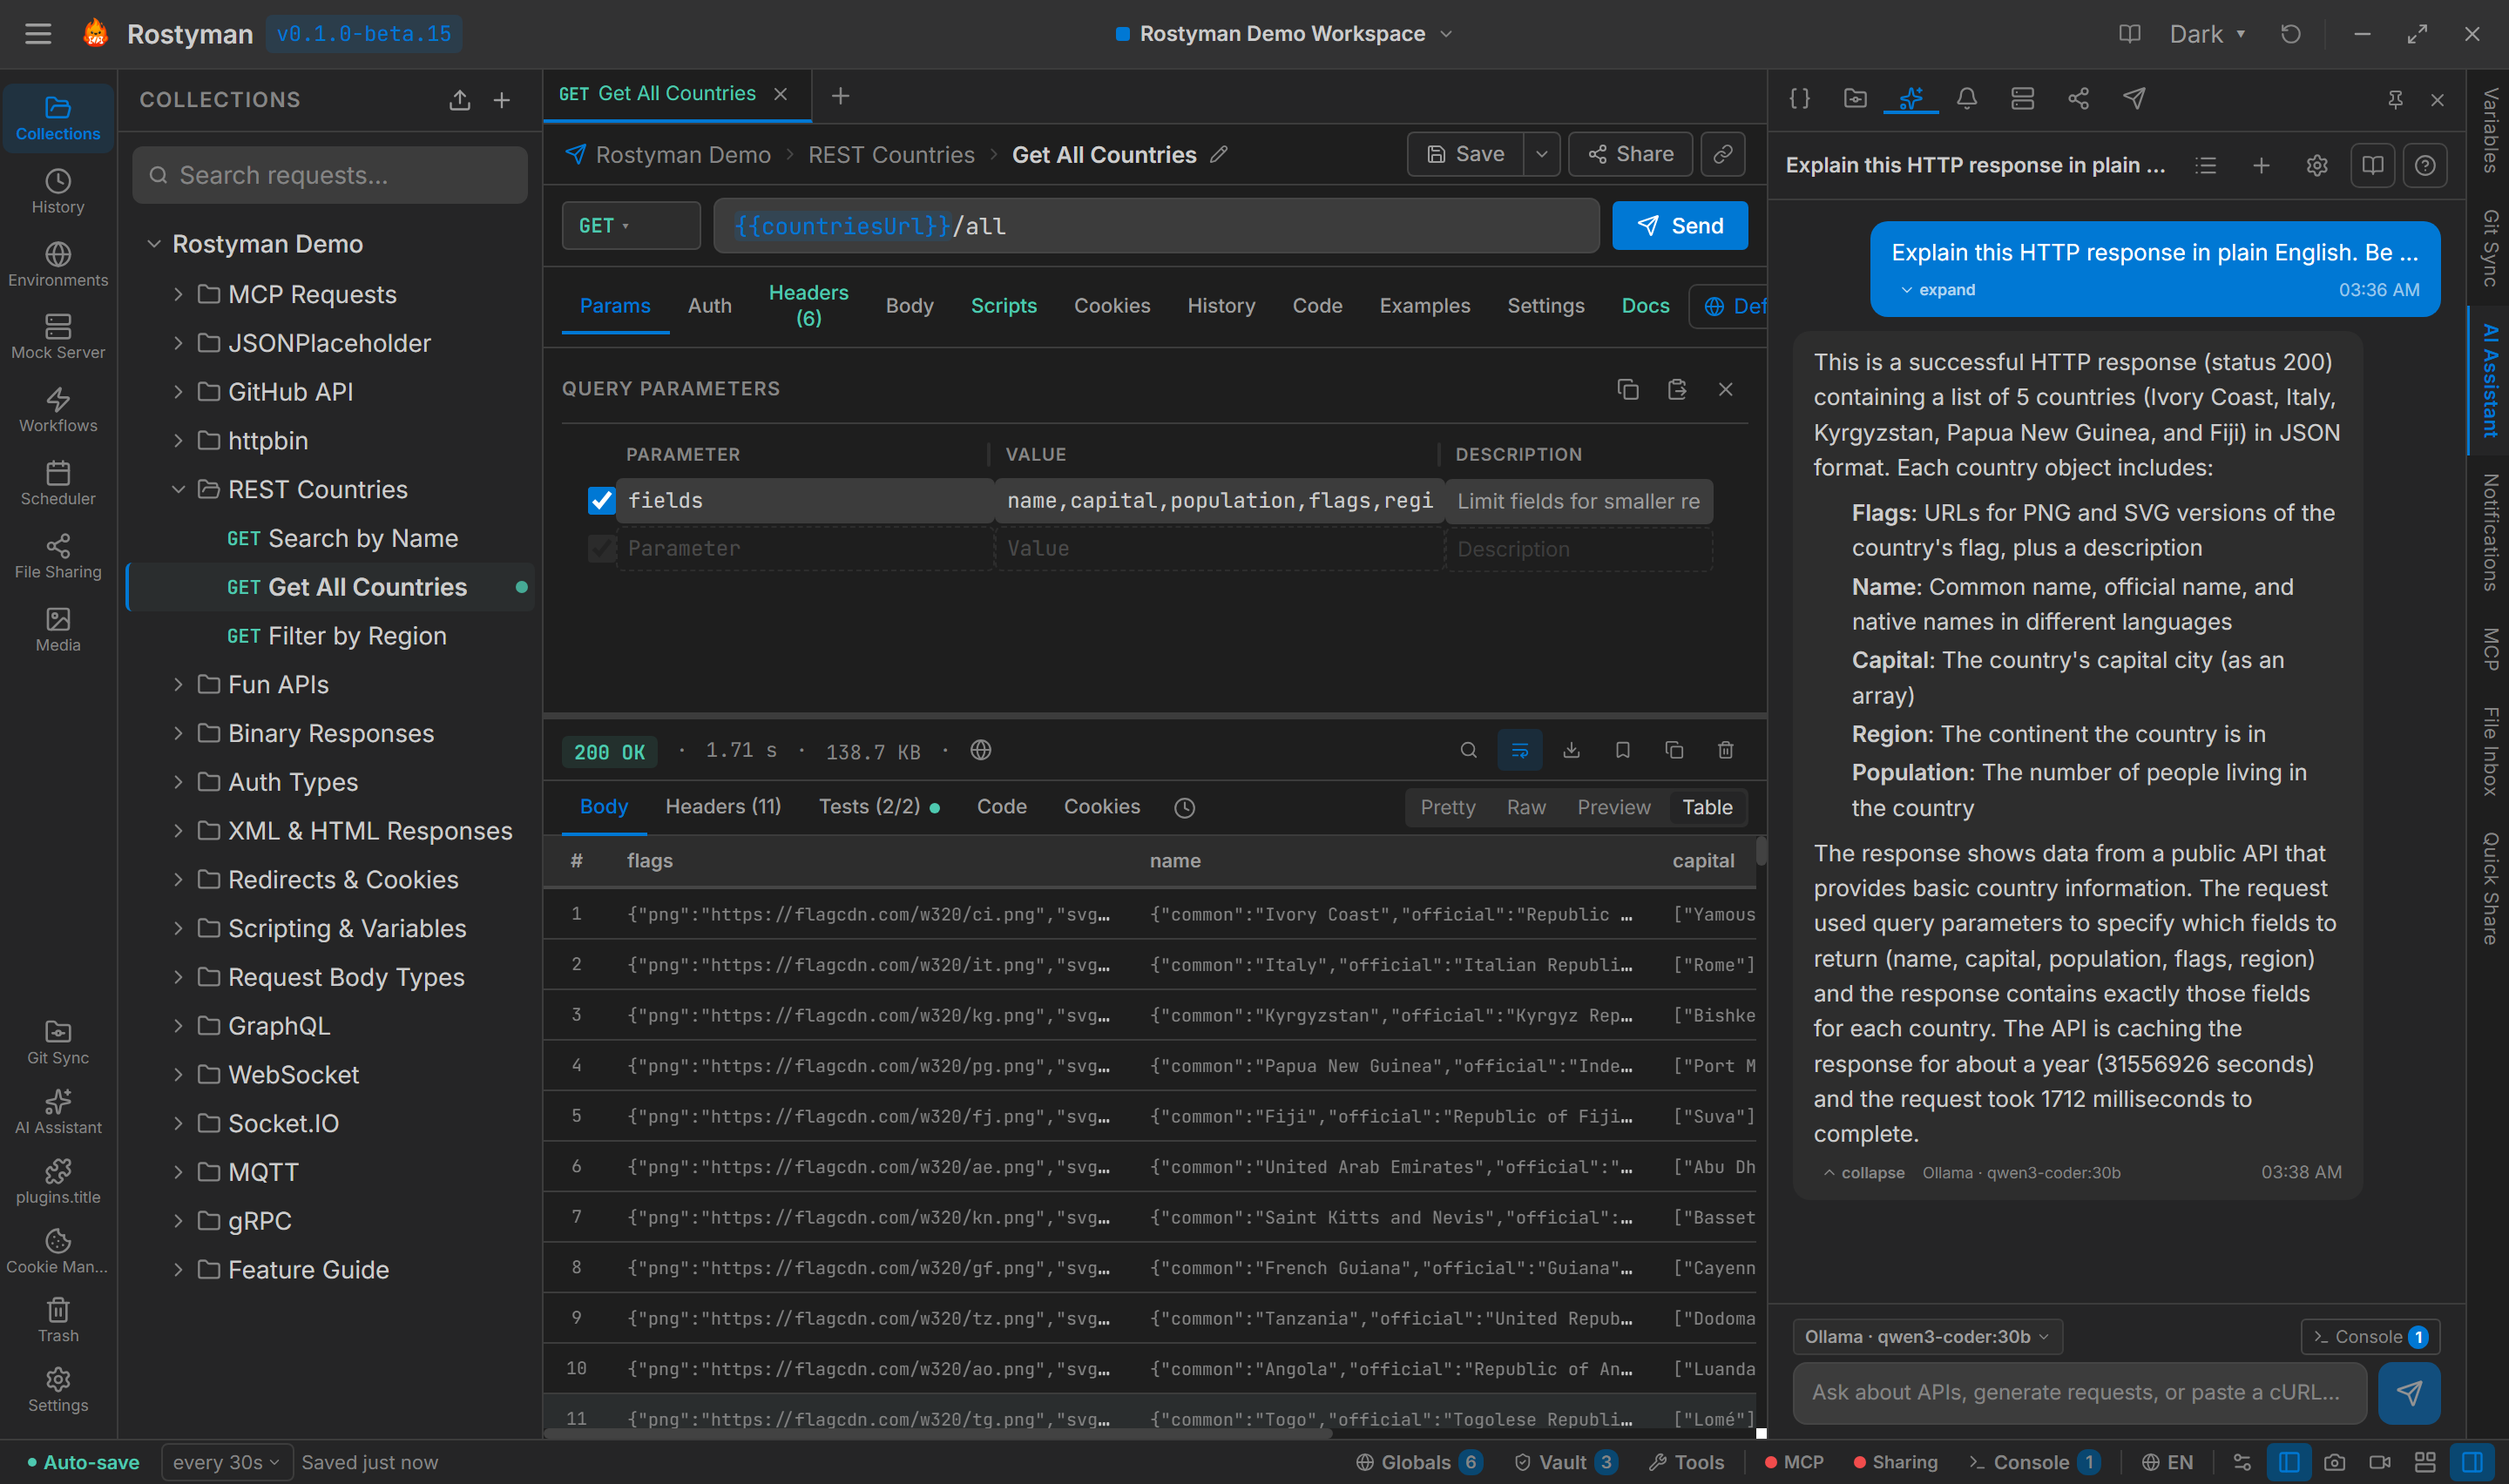The height and width of the screenshot is (1484, 2509).
Task: Click the import collection upload icon
Action: coord(459,100)
